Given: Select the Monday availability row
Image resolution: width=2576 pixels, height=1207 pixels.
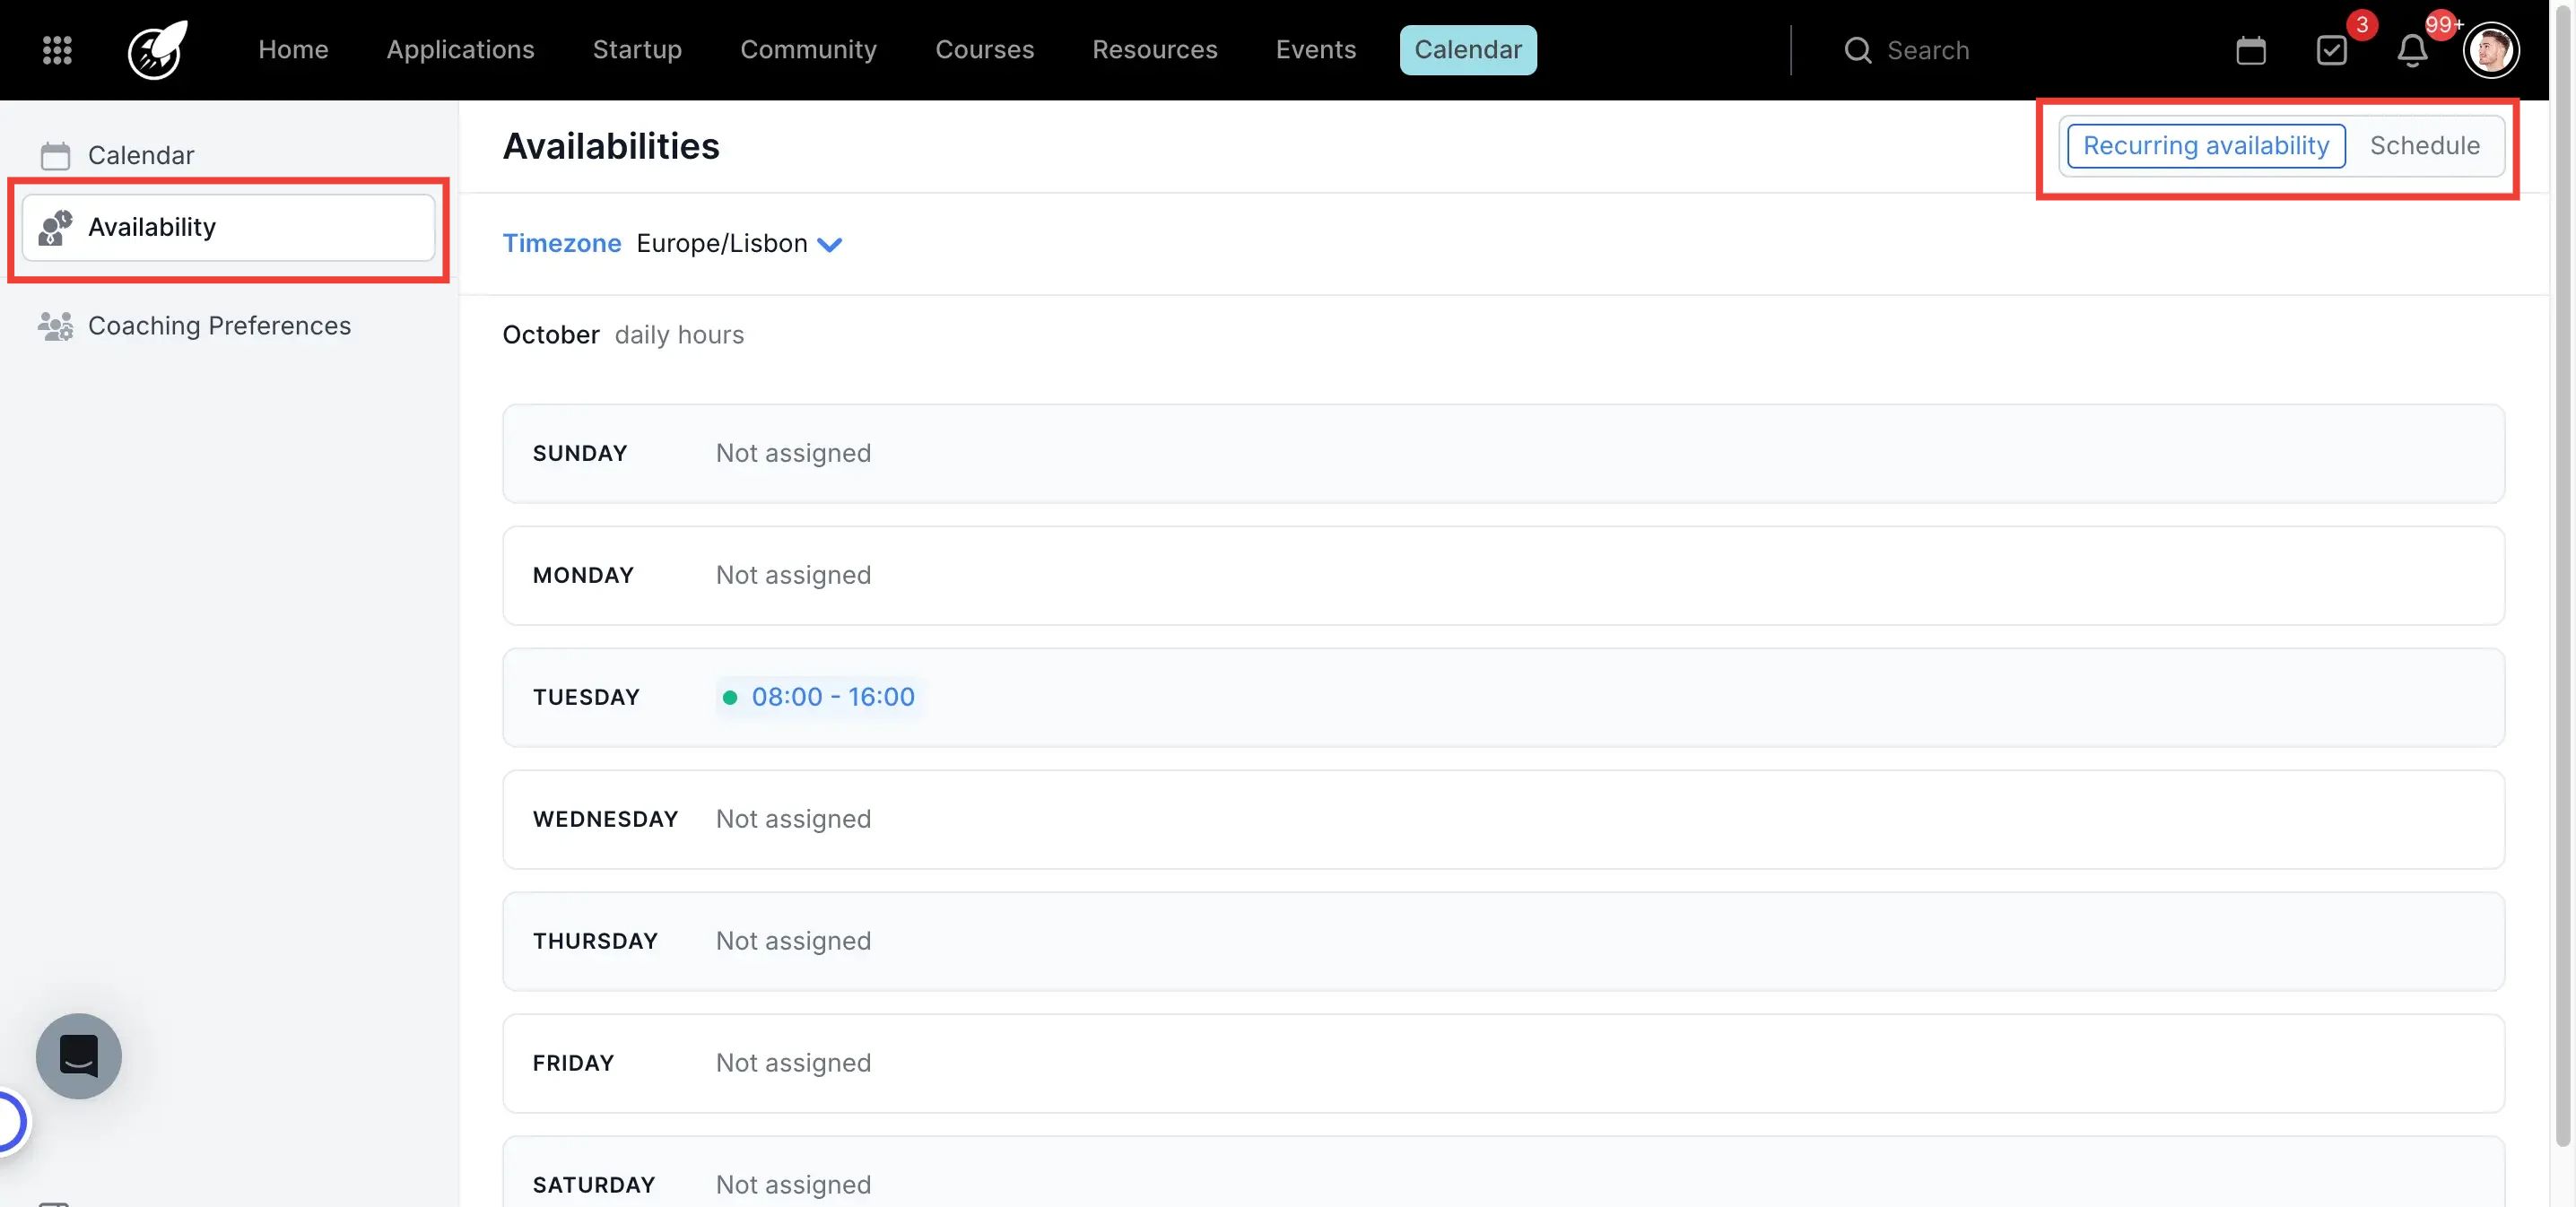Looking at the screenshot, I should point(1502,575).
